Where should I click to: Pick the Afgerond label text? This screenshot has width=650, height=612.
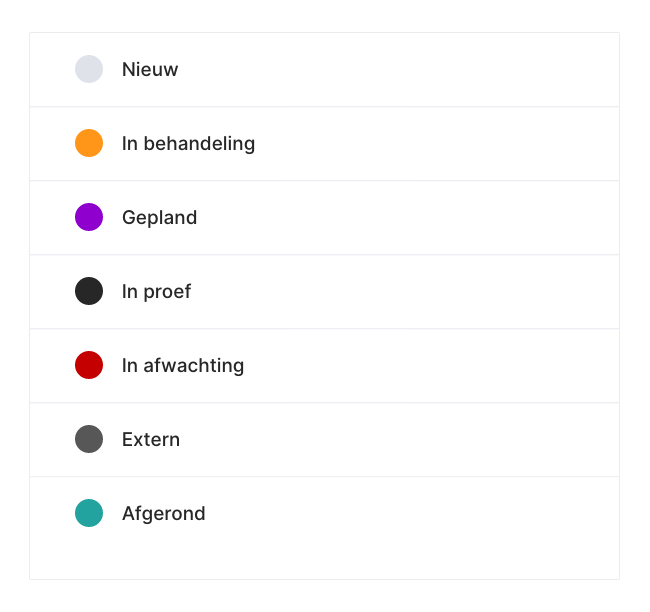163,514
